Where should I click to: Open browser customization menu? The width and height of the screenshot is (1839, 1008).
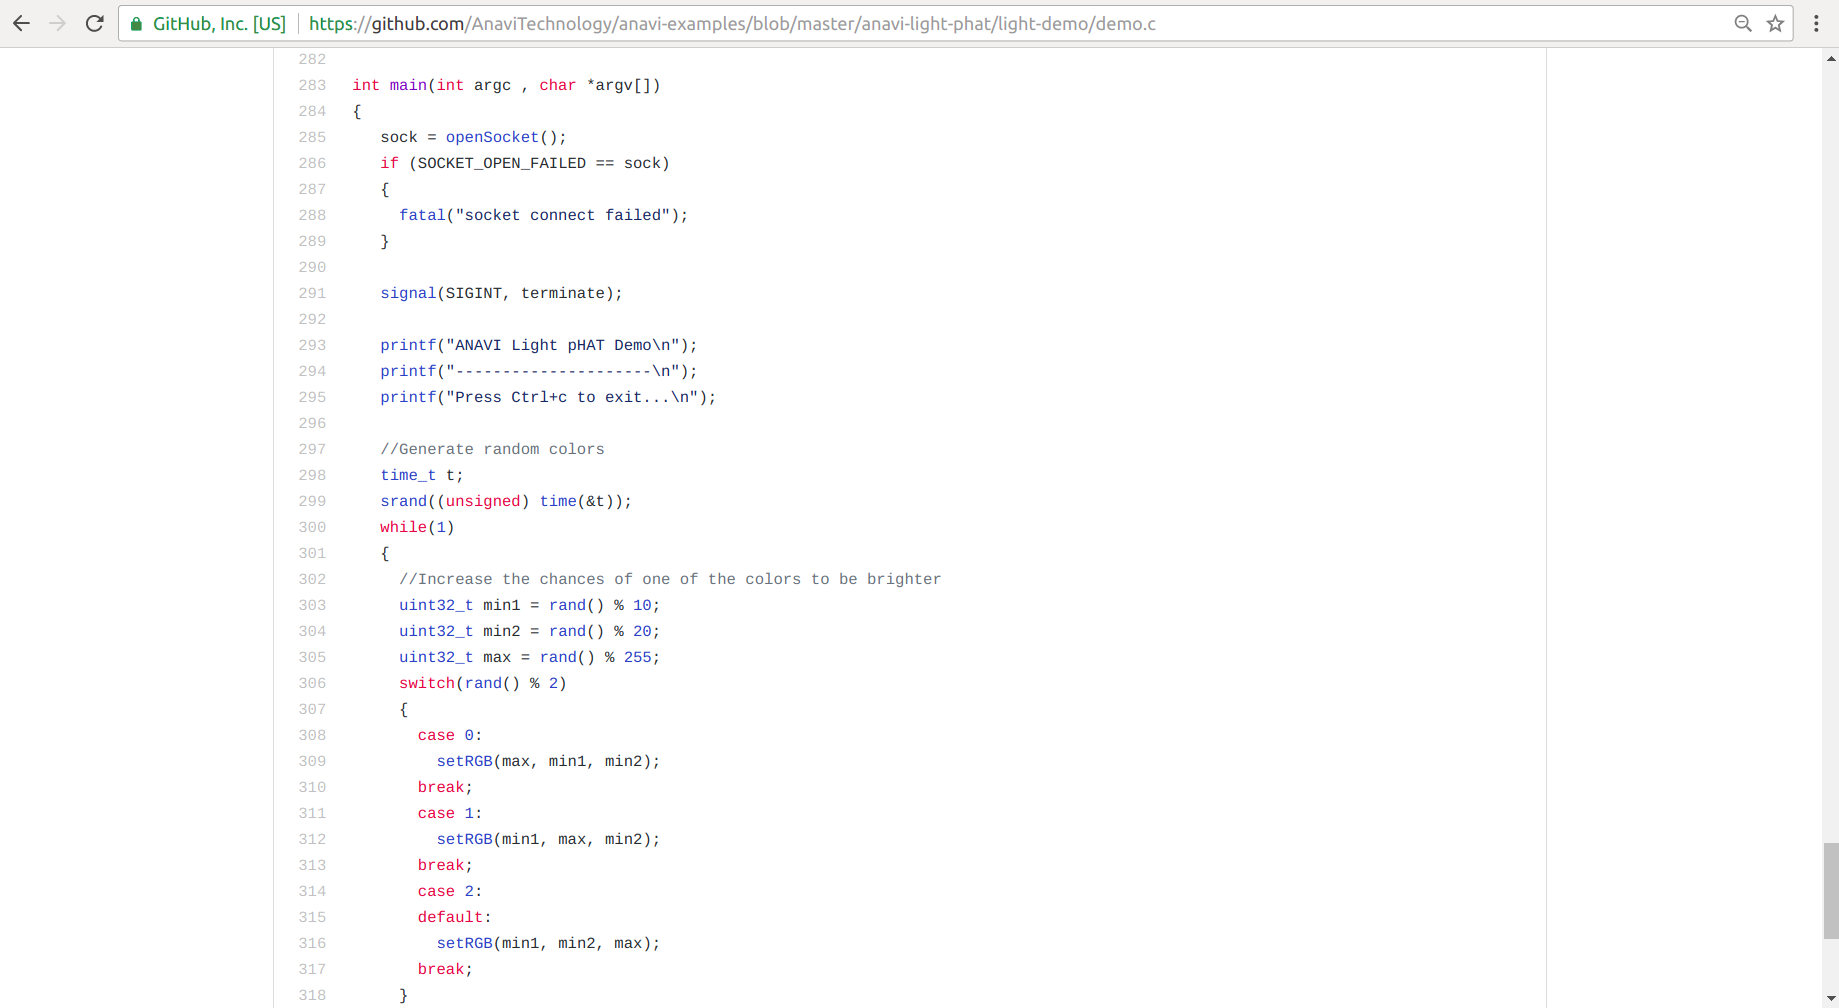click(1817, 23)
